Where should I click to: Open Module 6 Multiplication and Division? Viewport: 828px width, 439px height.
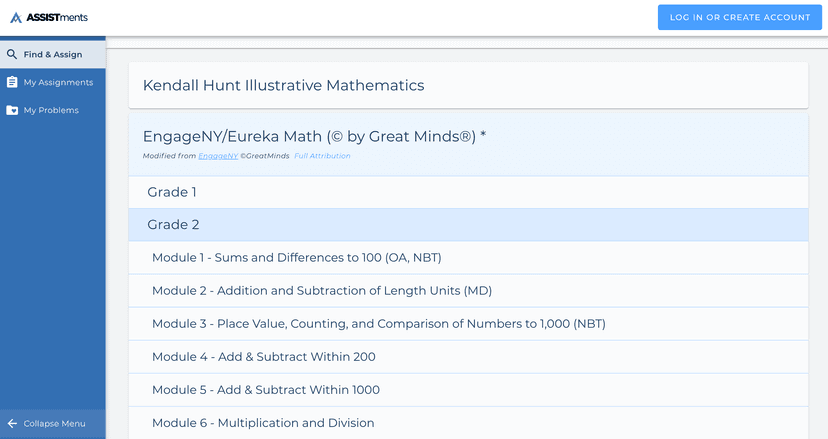coord(263,423)
